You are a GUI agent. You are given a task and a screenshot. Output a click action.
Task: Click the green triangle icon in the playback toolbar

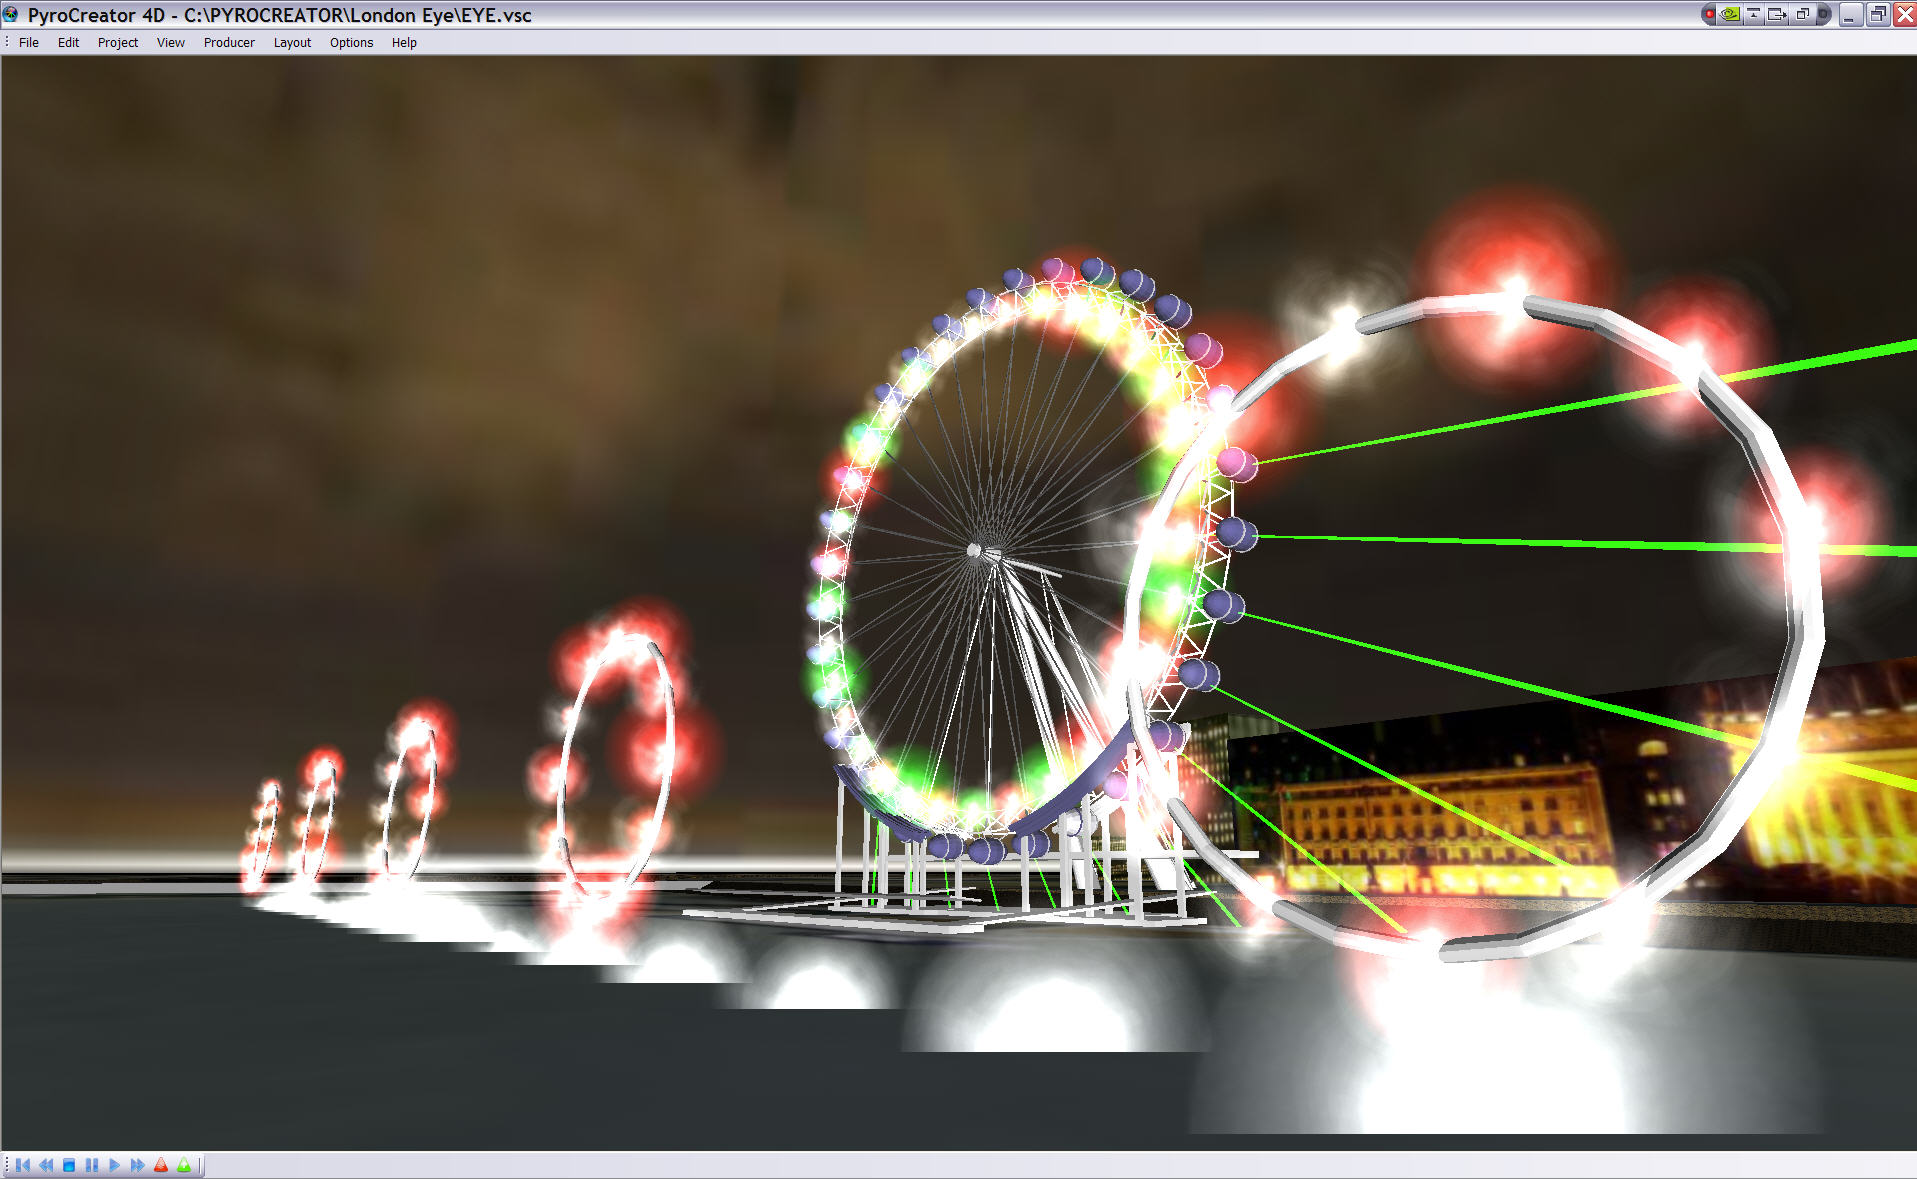(x=184, y=1165)
